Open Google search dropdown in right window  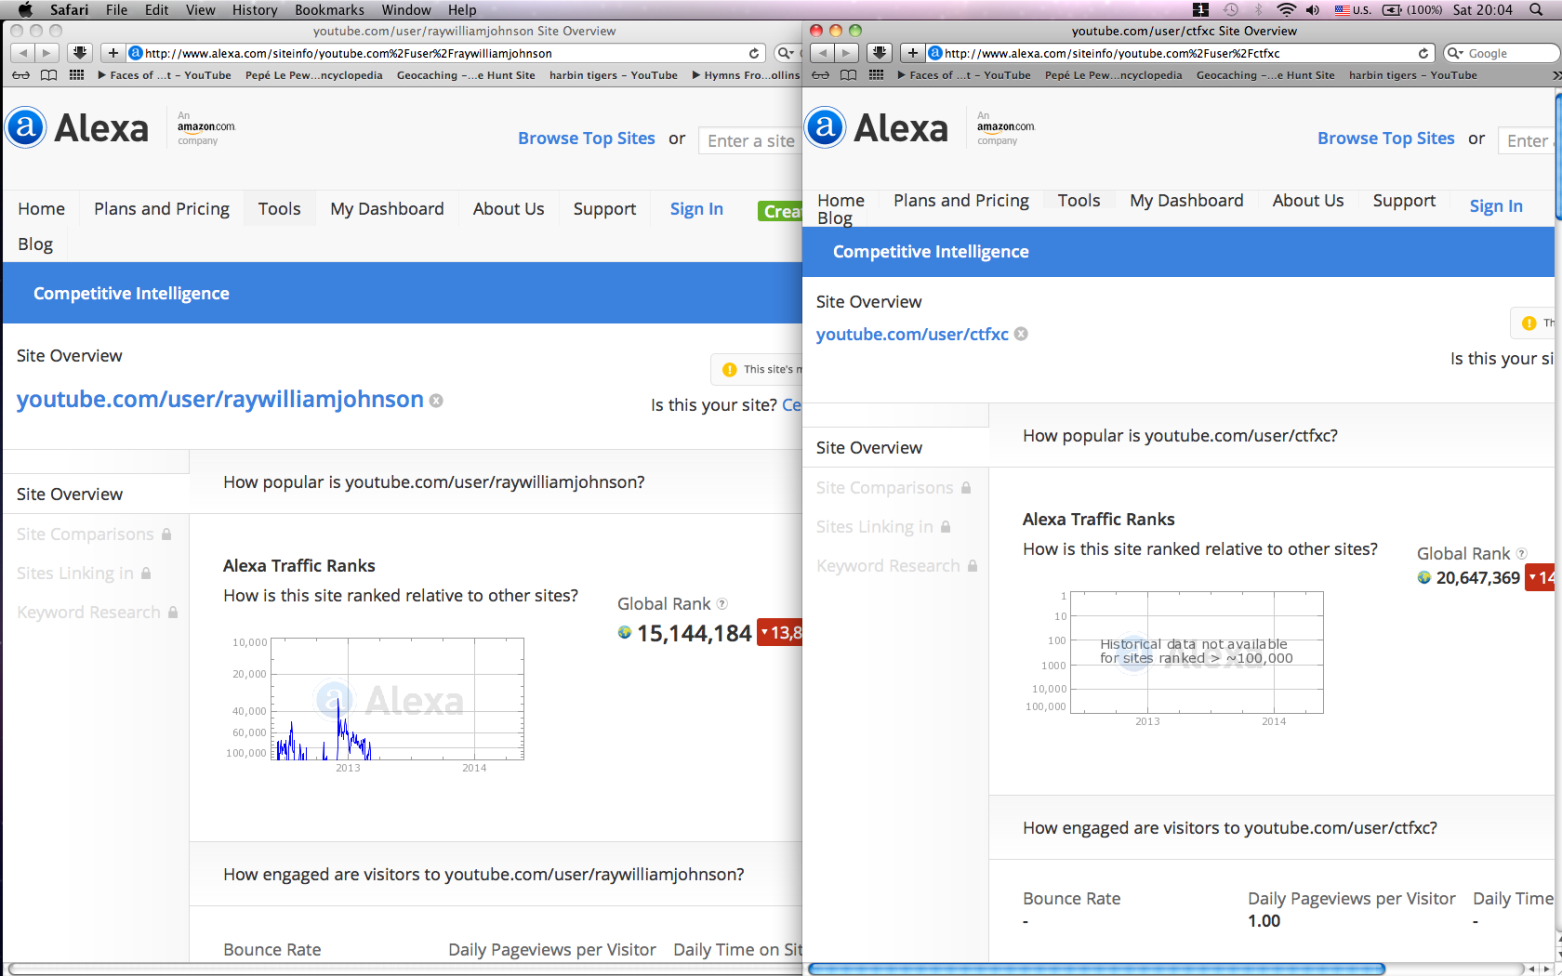click(x=1455, y=53)
